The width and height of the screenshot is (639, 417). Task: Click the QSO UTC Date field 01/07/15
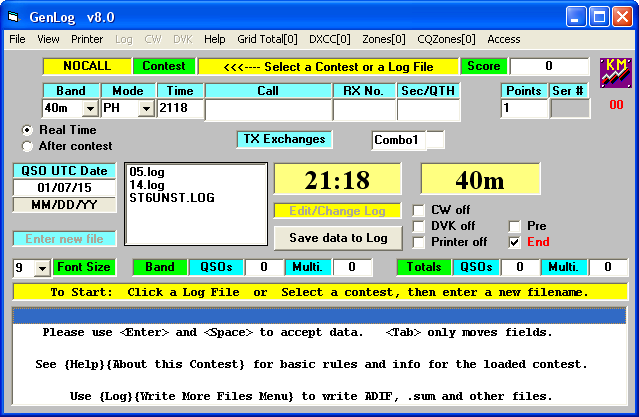click(64, 188)
